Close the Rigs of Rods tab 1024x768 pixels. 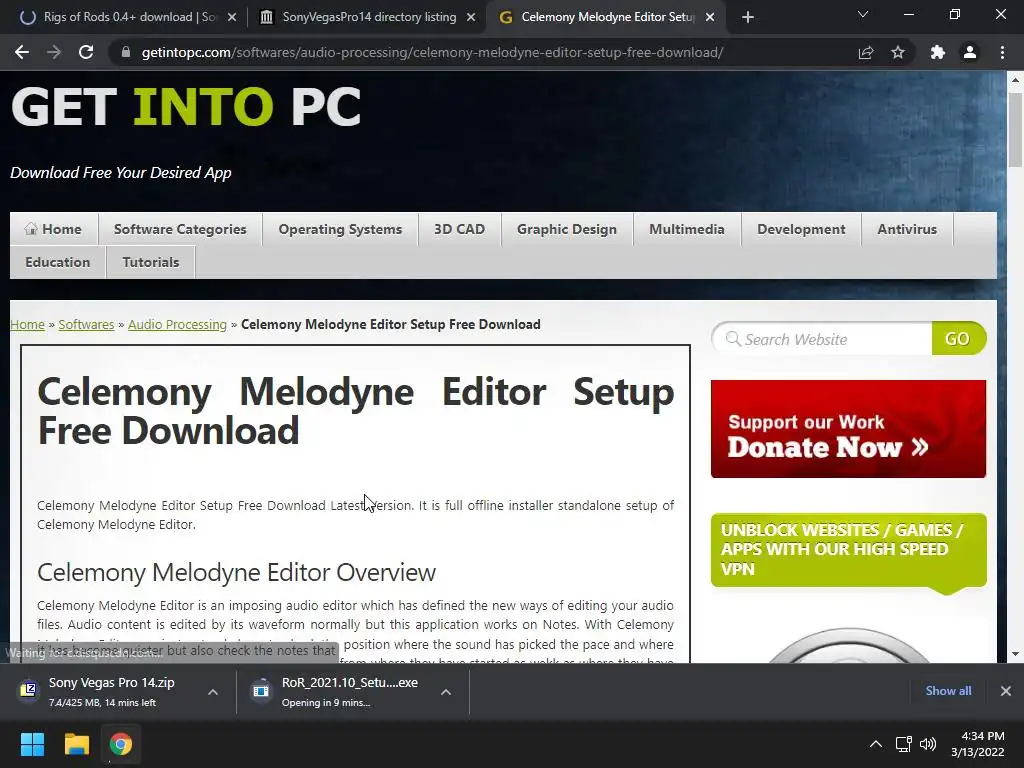click(231, 17)
